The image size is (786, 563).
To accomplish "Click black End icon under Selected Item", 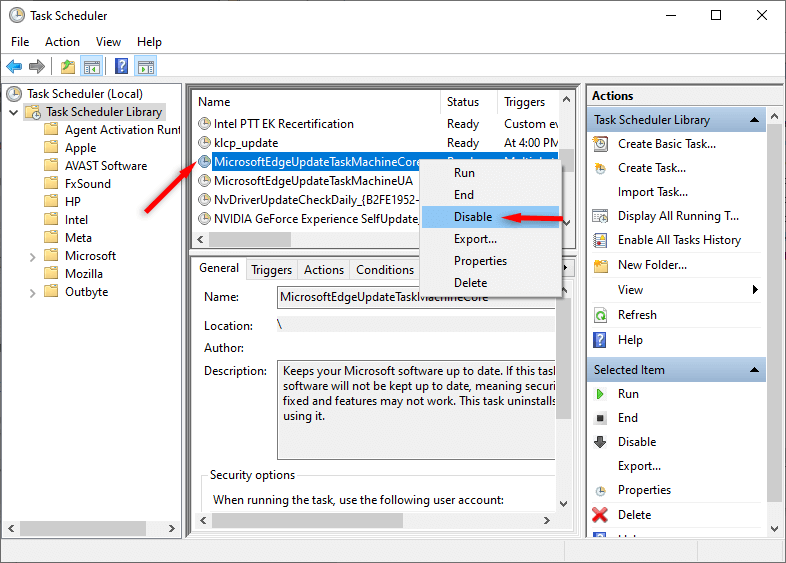I will pyautogui.click(x=600, y=418).
